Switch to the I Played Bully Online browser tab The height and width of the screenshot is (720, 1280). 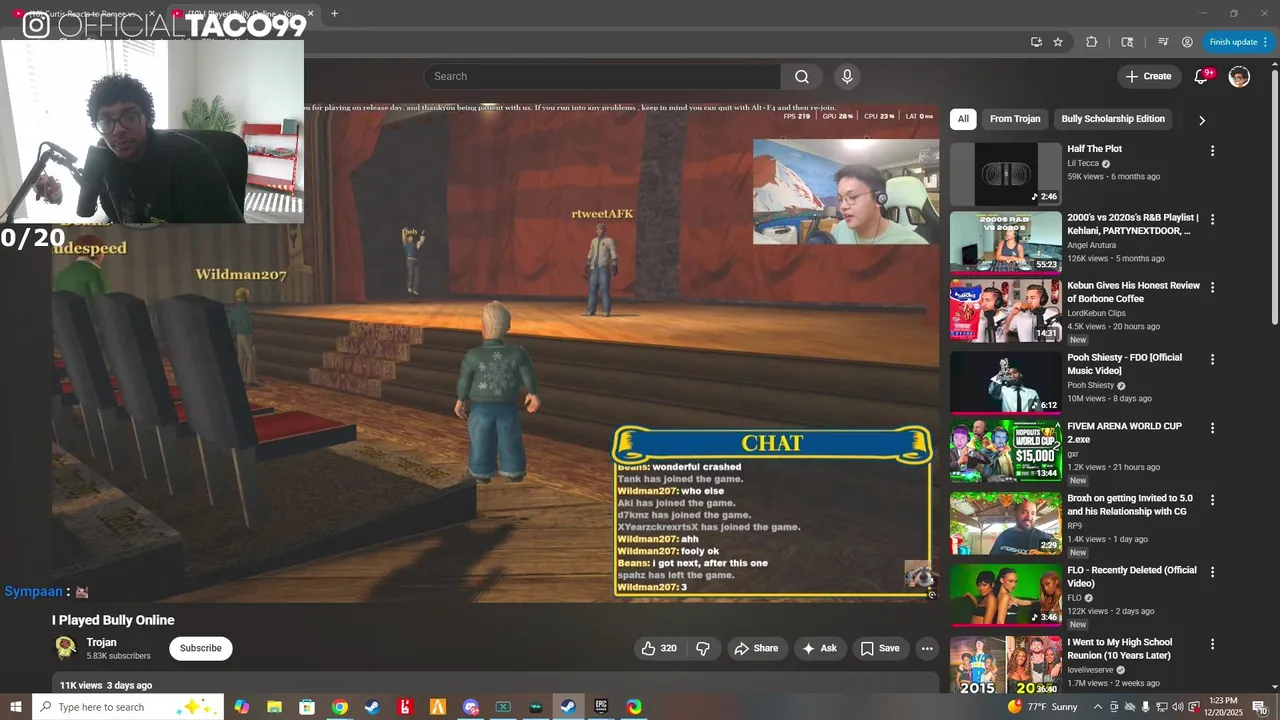(242, 14)
